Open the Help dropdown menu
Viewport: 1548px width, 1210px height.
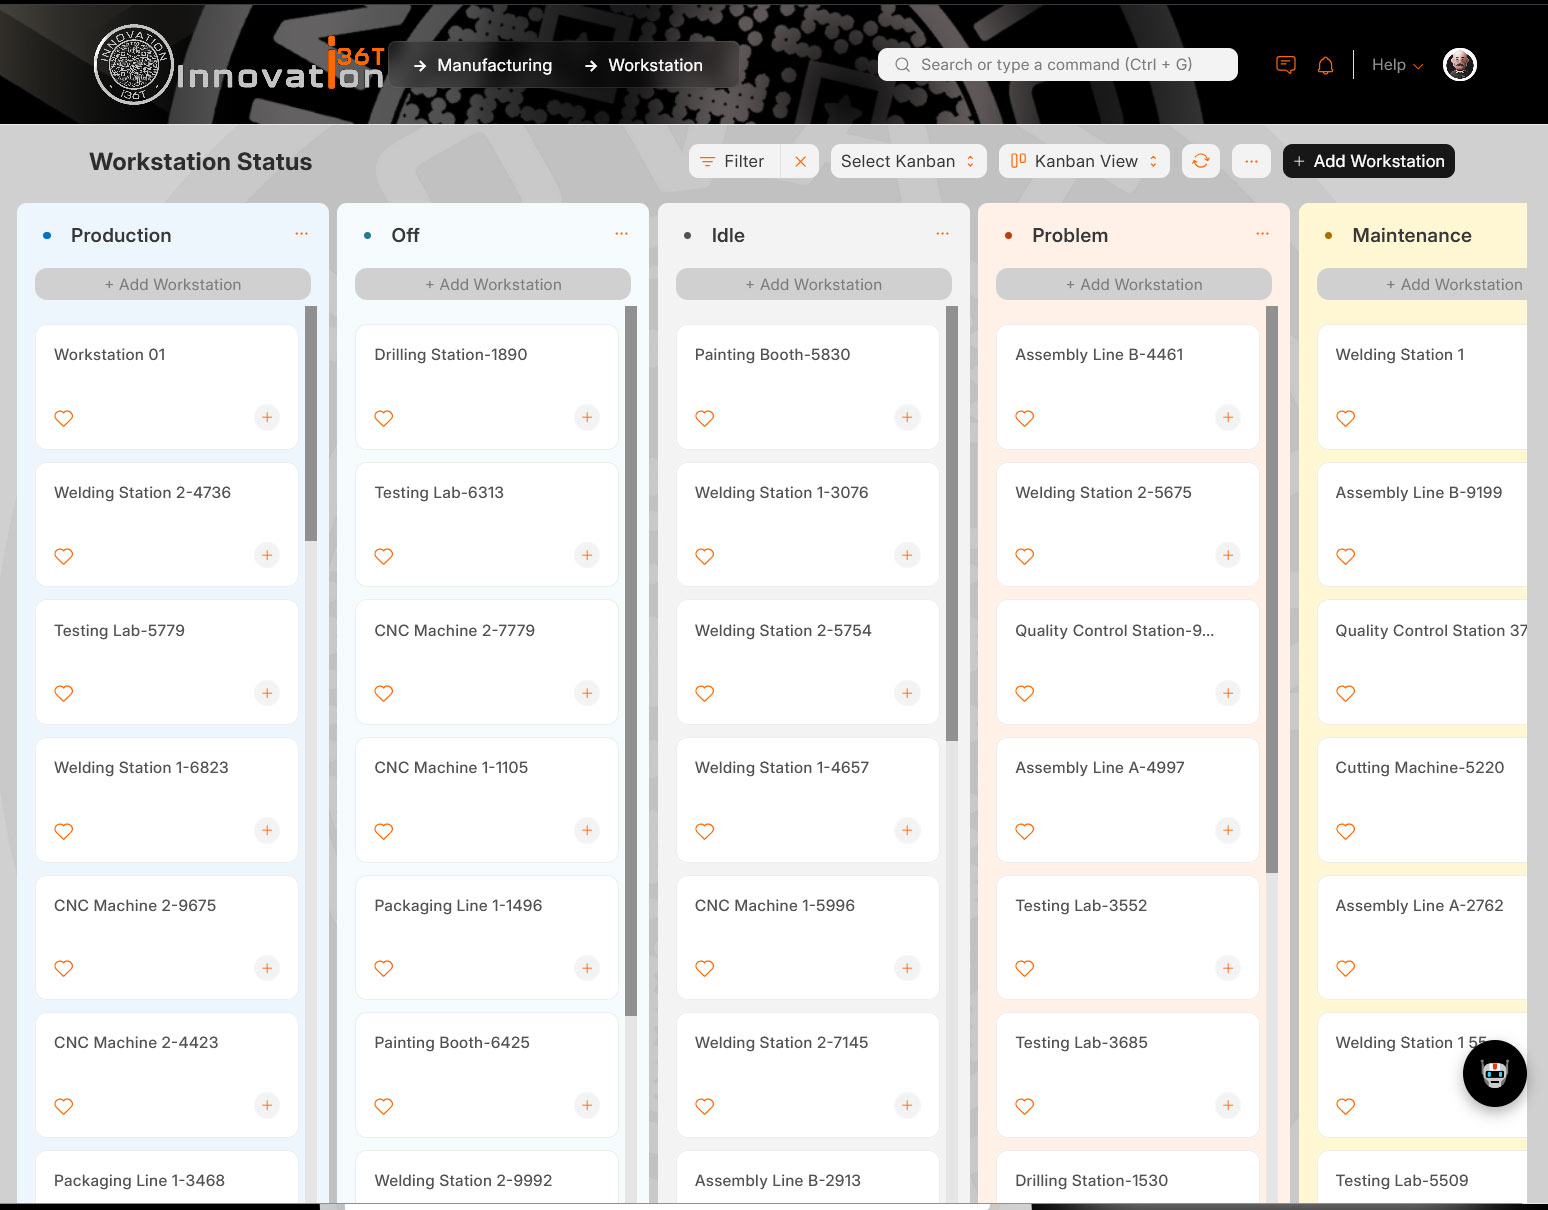(x=1396, y=65)
